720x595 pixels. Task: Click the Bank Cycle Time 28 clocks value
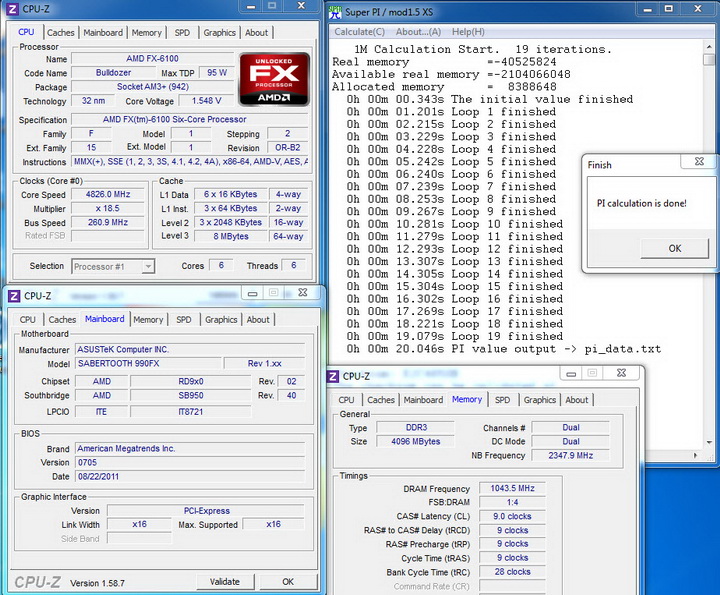pyautogui.click(x=512, y=572)
